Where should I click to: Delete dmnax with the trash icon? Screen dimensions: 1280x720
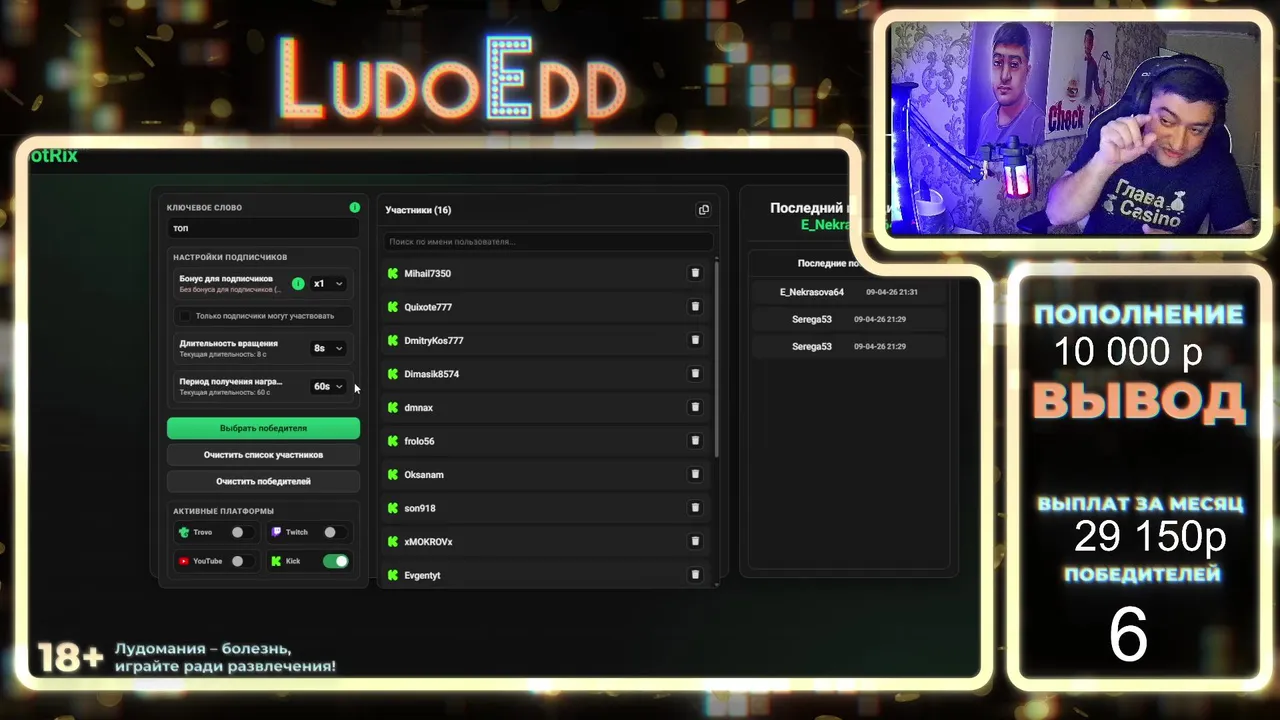(x=695, y=407)
